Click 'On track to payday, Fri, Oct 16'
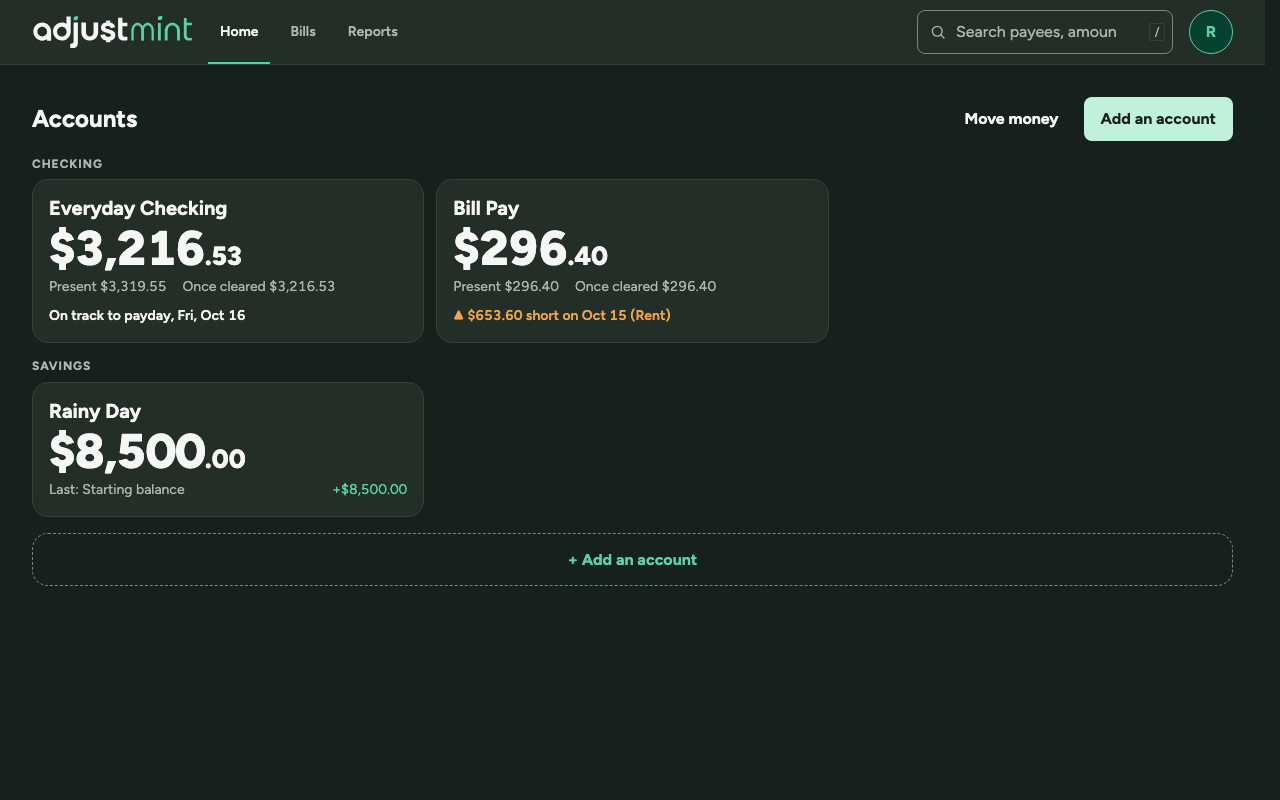Viewport: 1280px width, 800px height. tap(147, 315)
